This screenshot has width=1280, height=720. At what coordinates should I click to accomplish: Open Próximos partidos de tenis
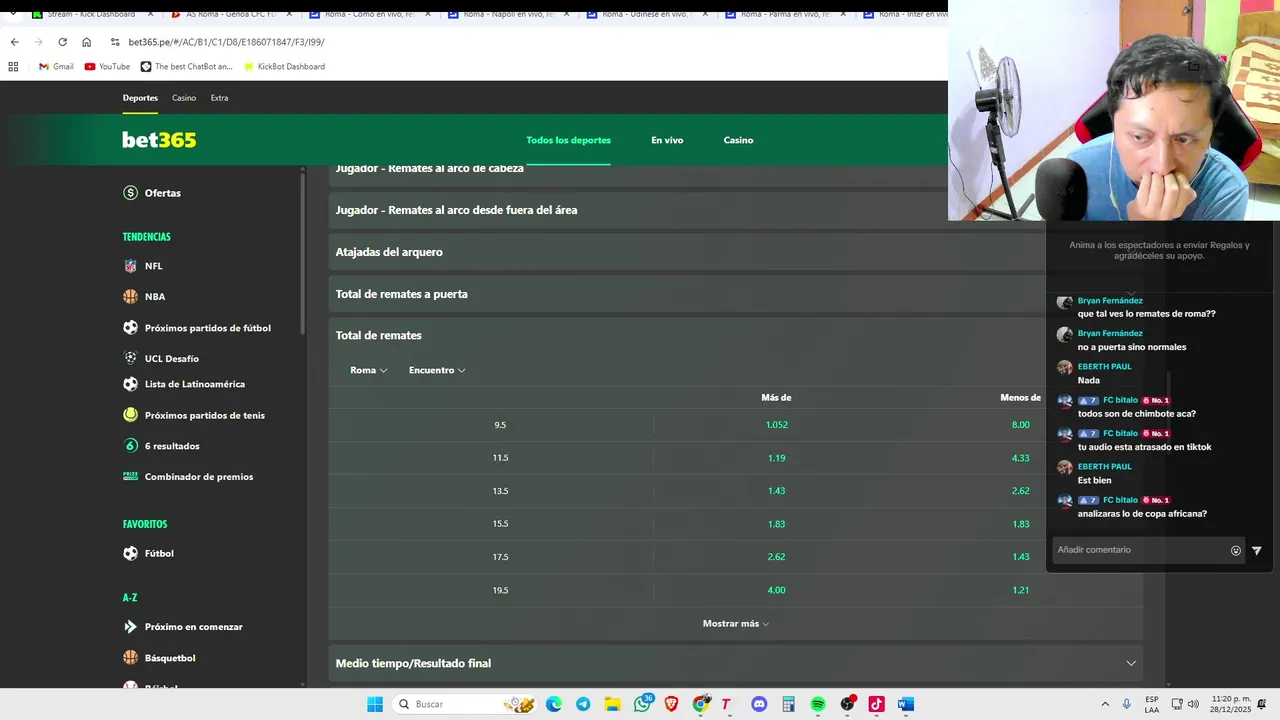[x=194, y=415]
